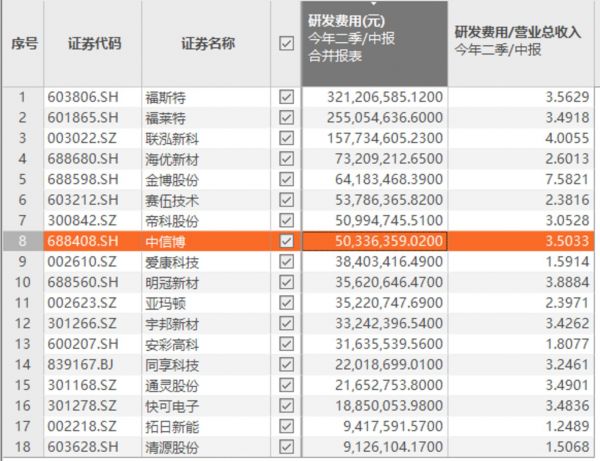Select the highlighted cell 50,336,359.0200
Viewport: 600px width, 461px height.
point(375,241)
